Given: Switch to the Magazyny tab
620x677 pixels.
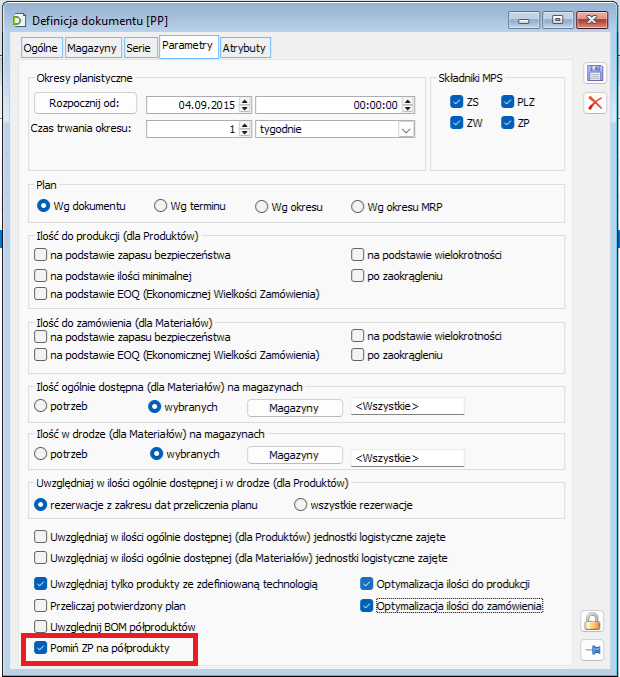Looking at the screenshot, I should tap(92, 48).
